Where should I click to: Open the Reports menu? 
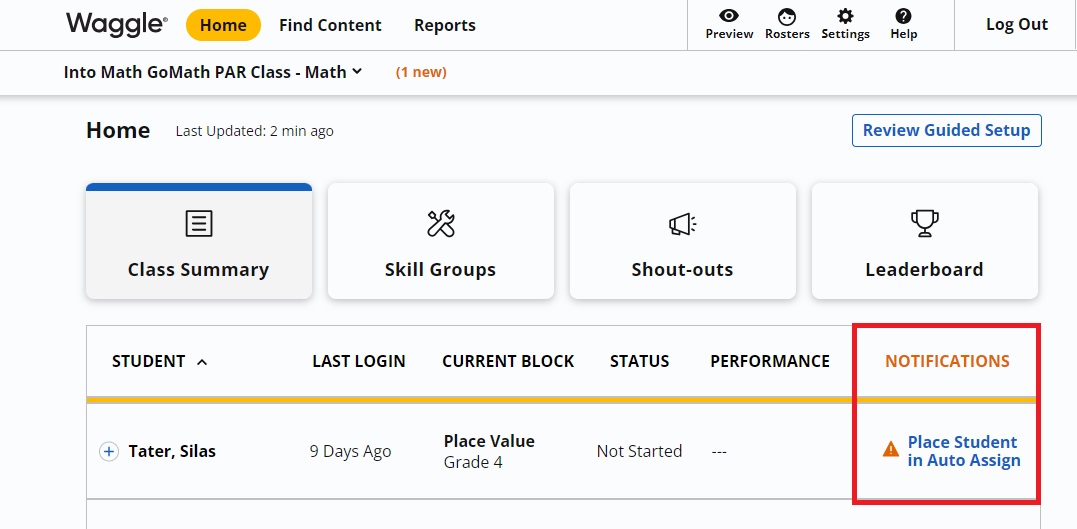(444, 25)
